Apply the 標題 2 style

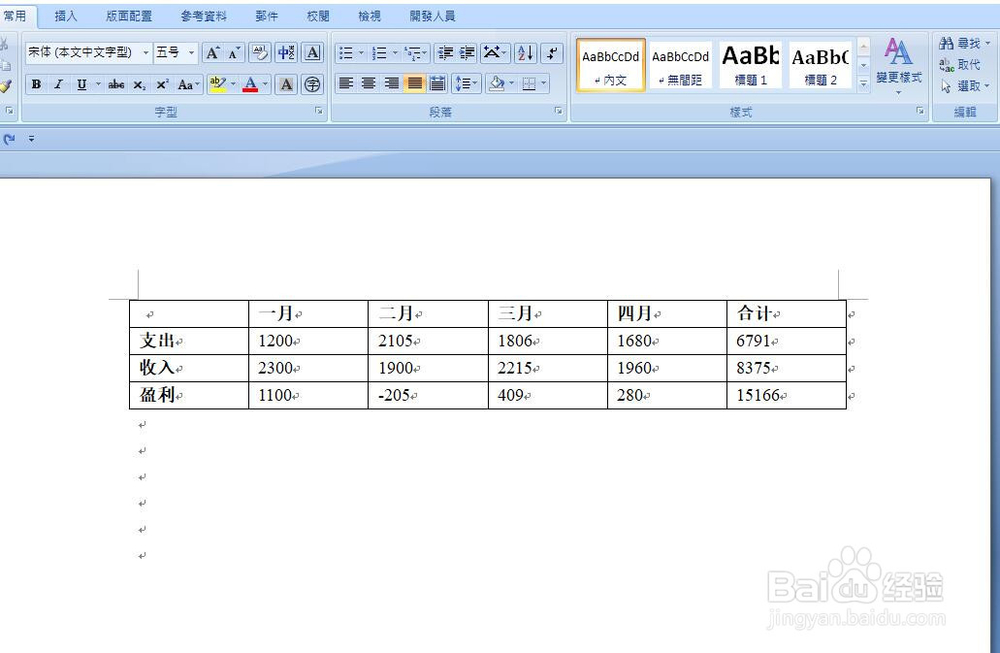click(x=820, y=65)
